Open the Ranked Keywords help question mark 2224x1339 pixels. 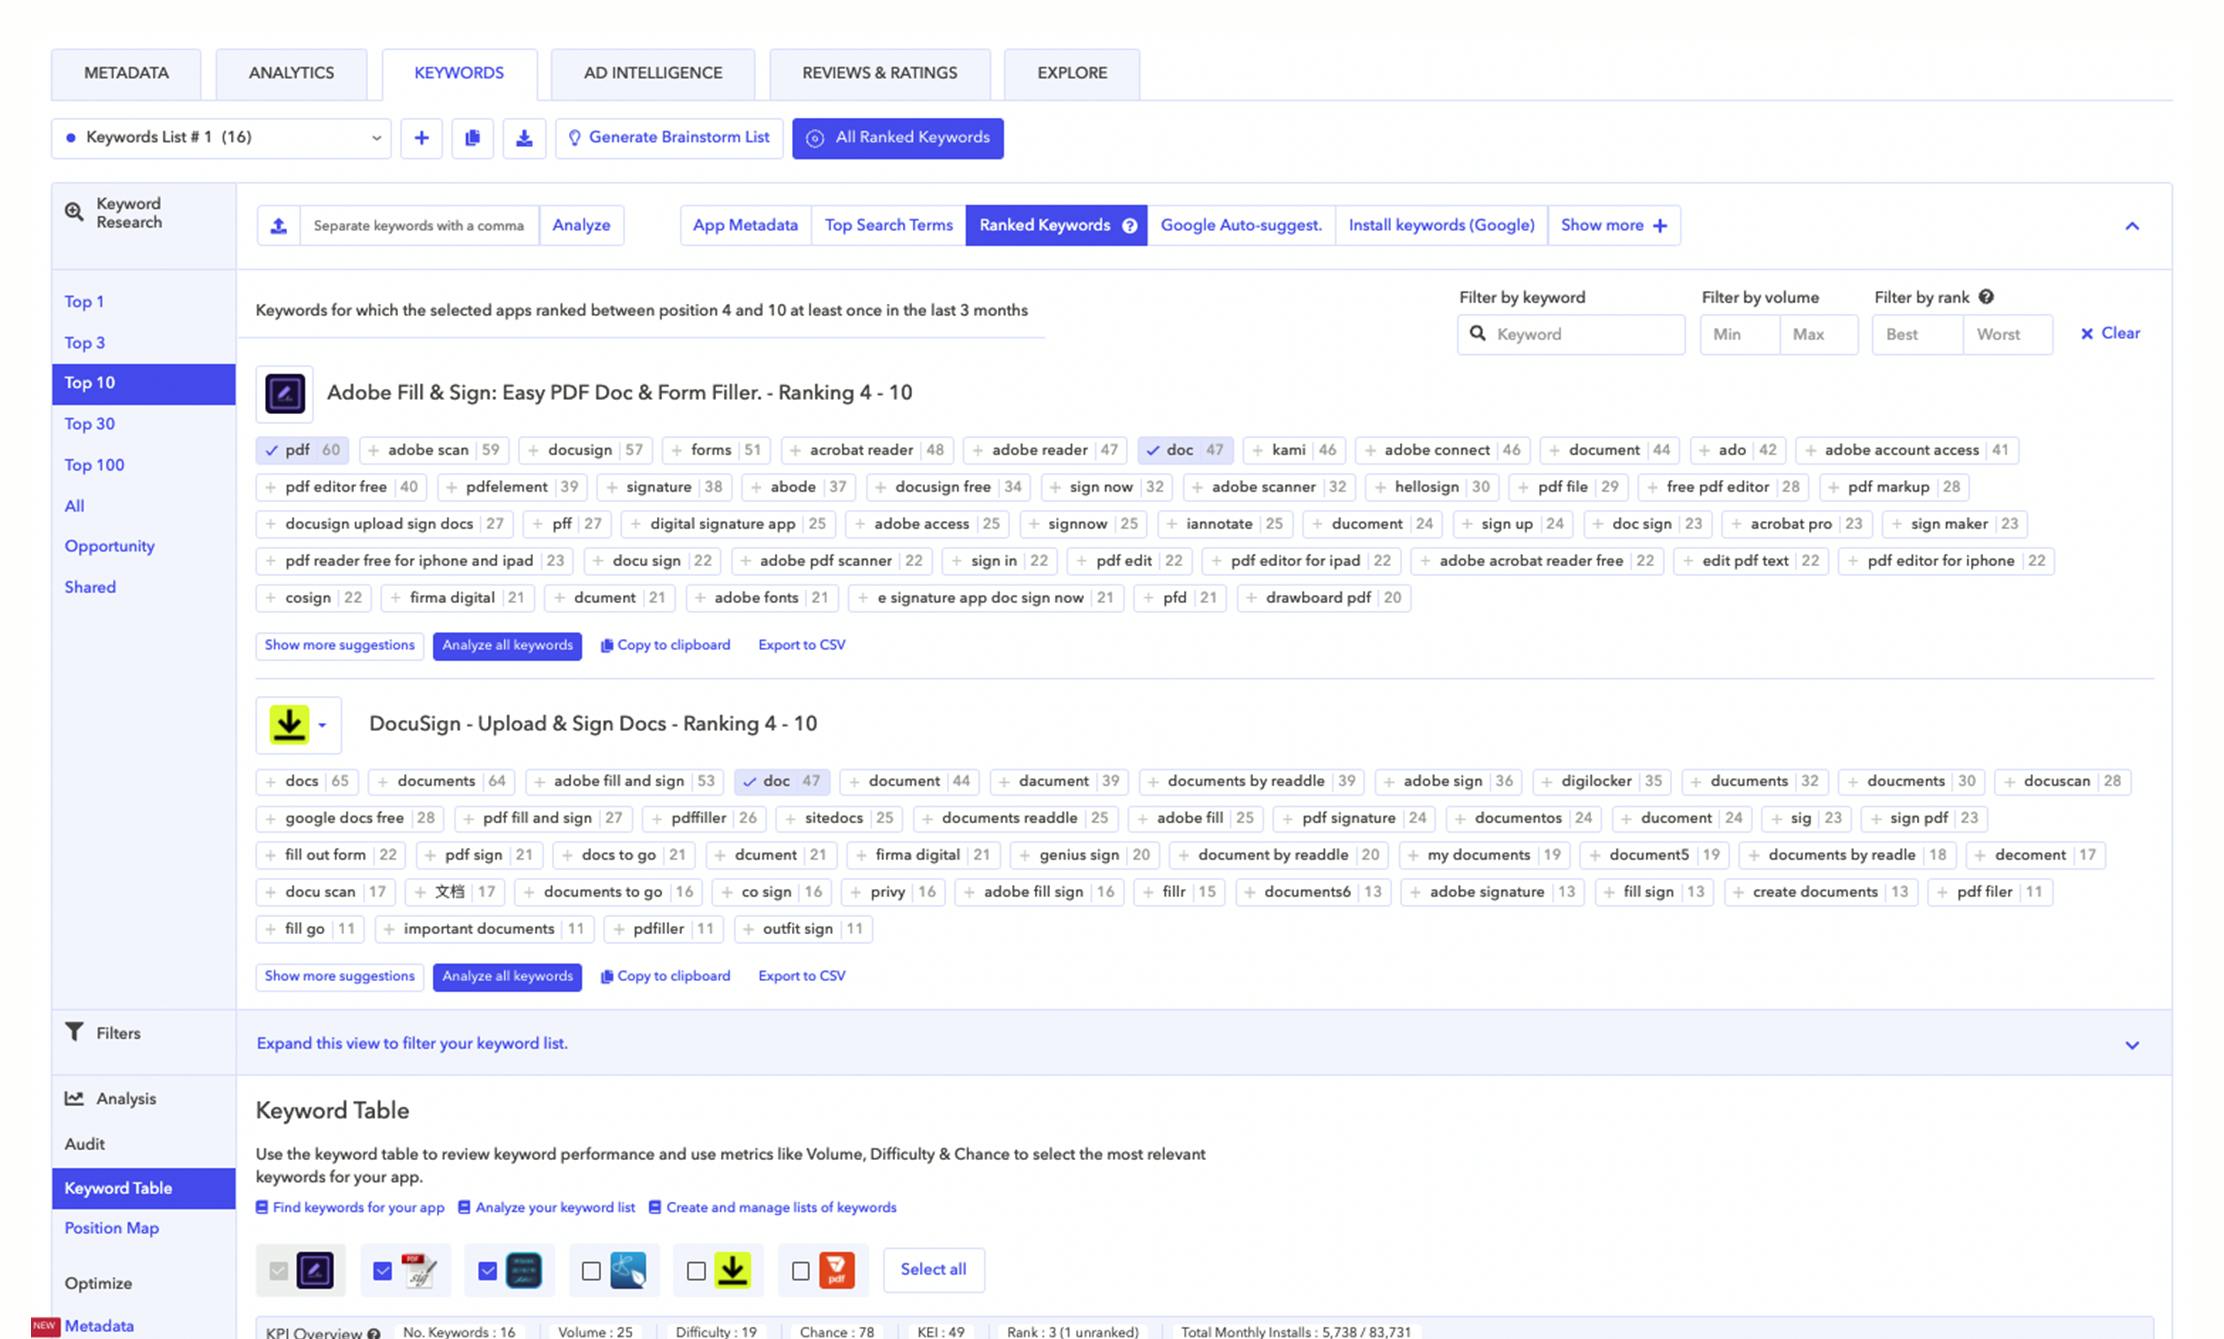pos(1130,225)
